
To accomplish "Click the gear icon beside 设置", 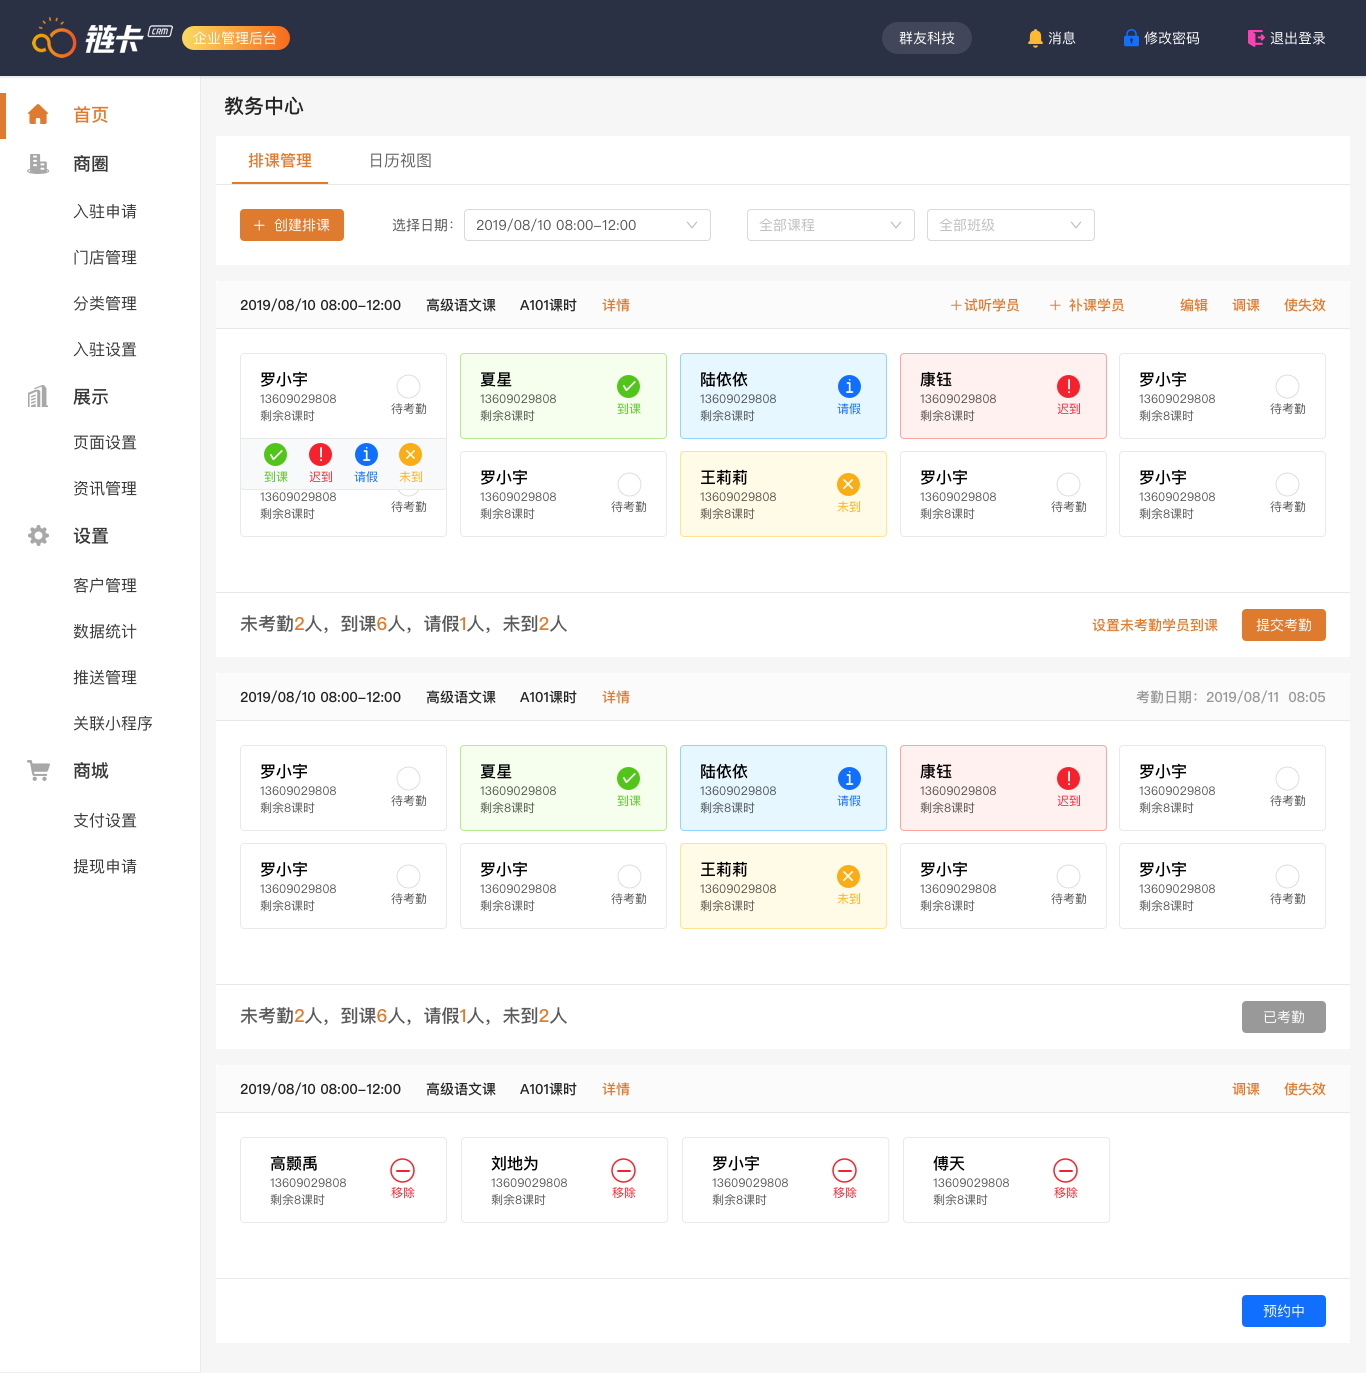I will tap(38, 536).
